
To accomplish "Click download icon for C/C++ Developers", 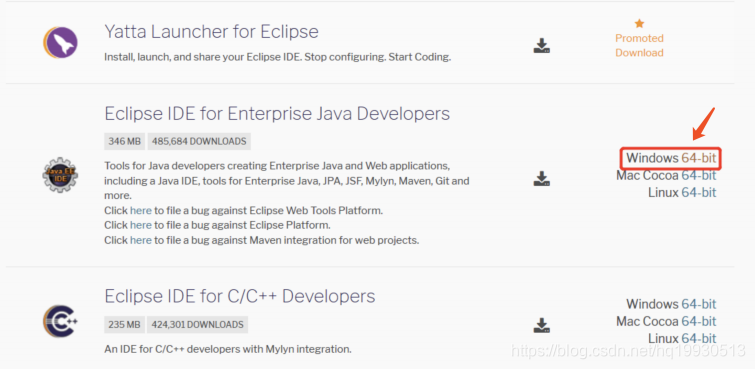I will (542, 325).
